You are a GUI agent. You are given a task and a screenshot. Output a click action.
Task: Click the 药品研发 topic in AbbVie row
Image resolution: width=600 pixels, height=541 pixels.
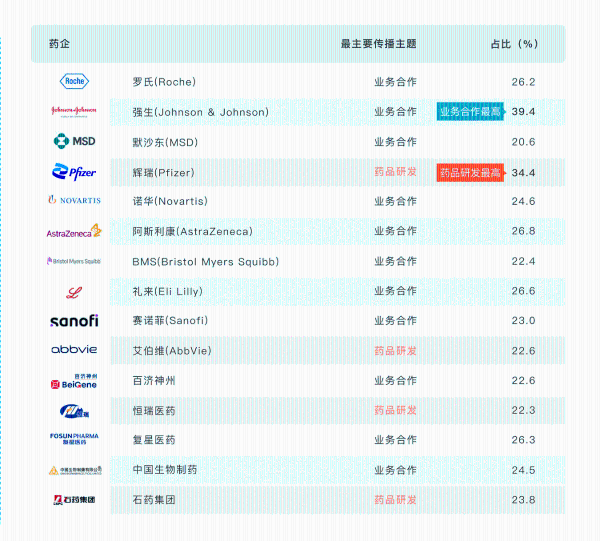(x=395, y=350)
